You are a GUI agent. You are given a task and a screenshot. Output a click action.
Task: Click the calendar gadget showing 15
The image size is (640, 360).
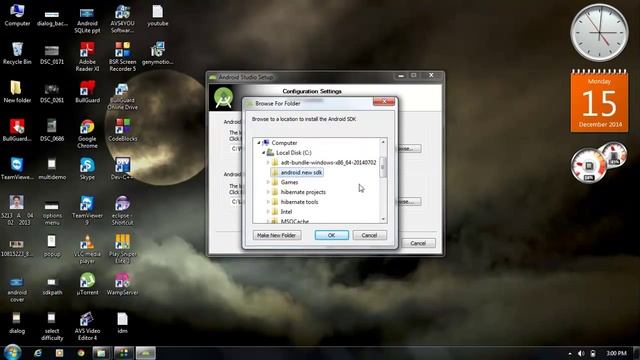[x=599, y=101]
